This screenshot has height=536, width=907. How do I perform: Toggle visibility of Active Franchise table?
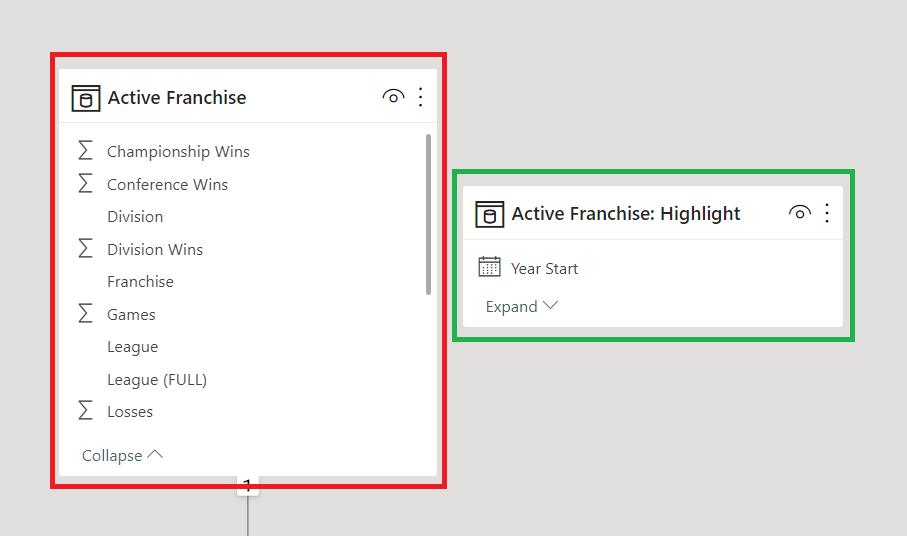(393, 97)
